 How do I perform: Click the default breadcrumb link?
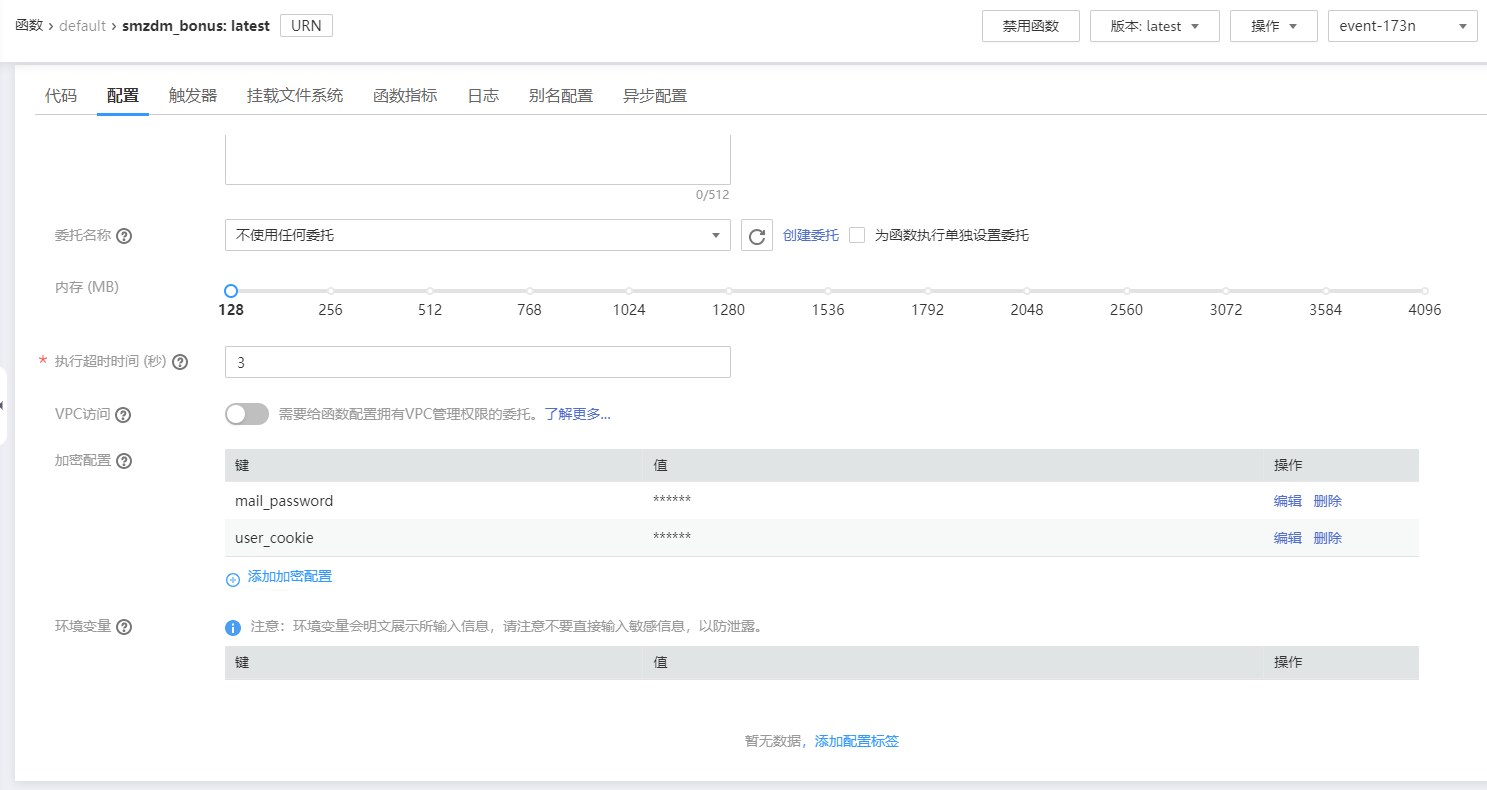tap(82, 26)
